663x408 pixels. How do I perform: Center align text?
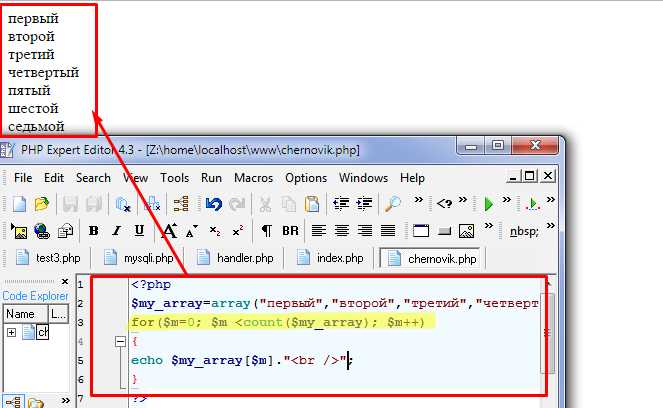pos(342,231)
